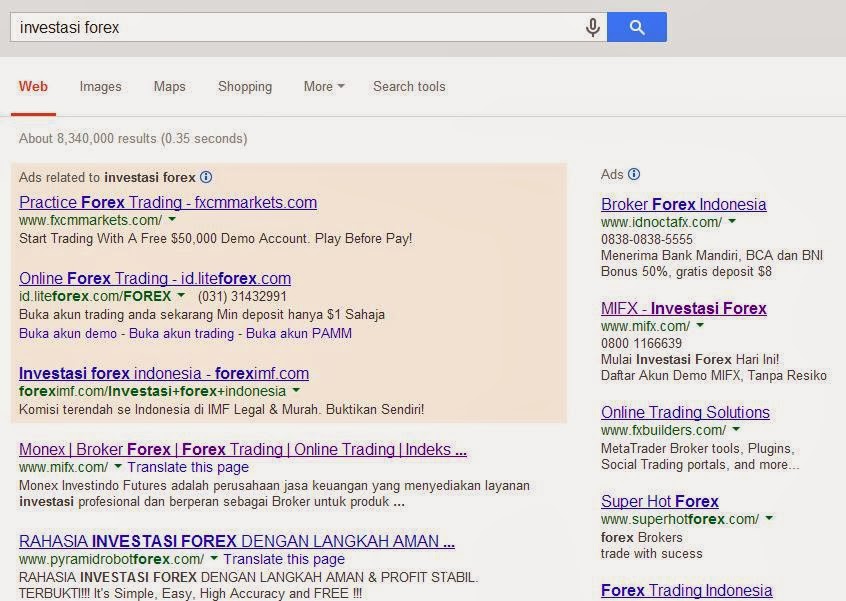Open 'Practice Forex Trading - fxcmmarkets.com' ad link
Screen dimensions: 846x601
[x=168, y=202]
